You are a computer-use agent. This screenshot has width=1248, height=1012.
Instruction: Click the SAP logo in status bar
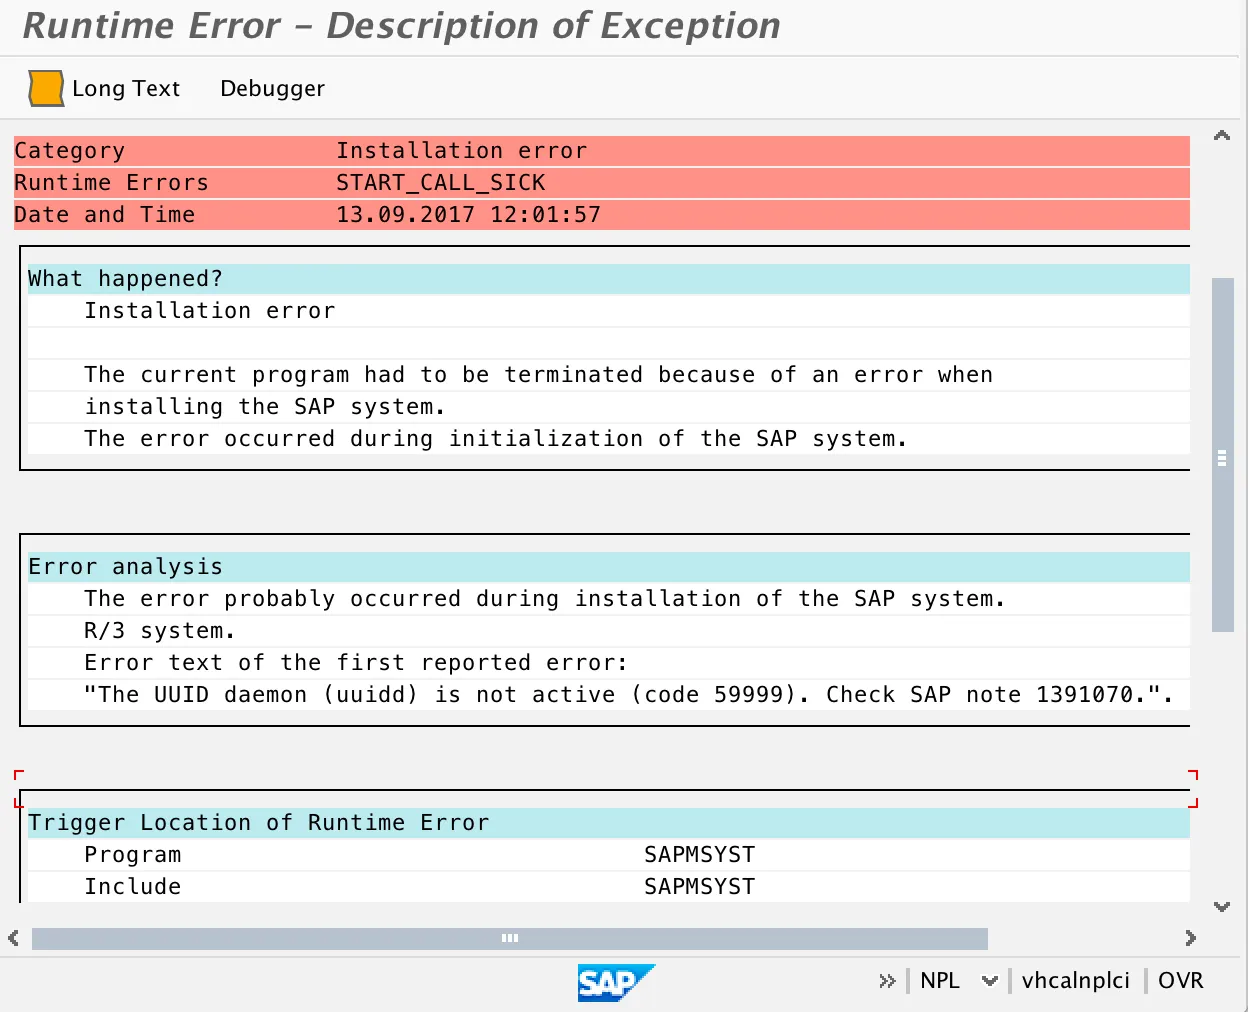tap(615, 982)
